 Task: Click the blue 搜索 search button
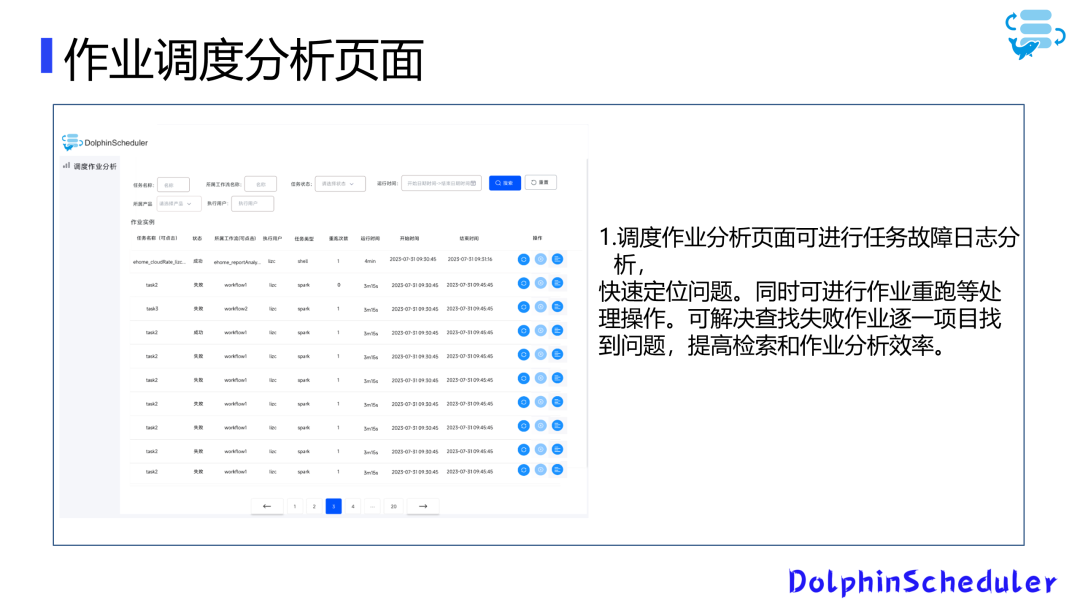(x=505, y=183)
